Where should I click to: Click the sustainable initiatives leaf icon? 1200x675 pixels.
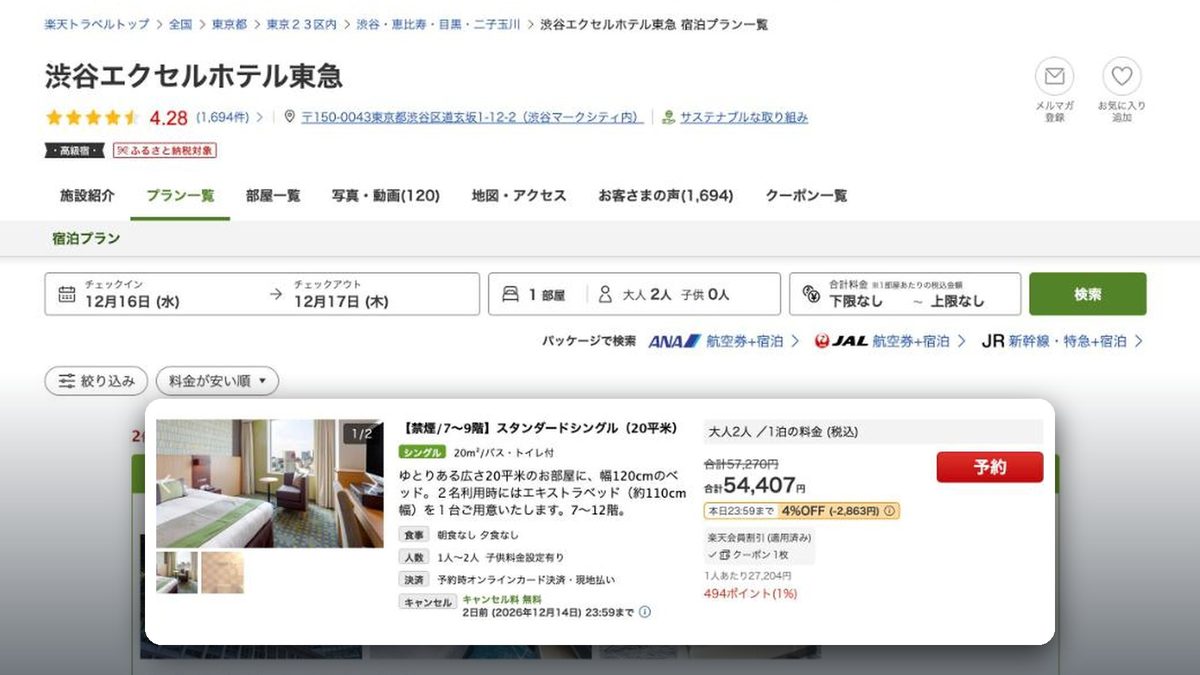coord(669,117)
